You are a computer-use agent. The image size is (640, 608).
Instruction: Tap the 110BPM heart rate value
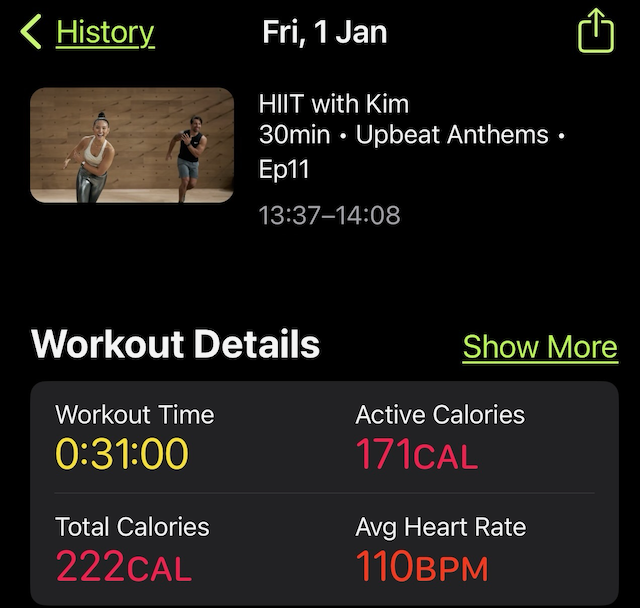click(x=422, y=565)
